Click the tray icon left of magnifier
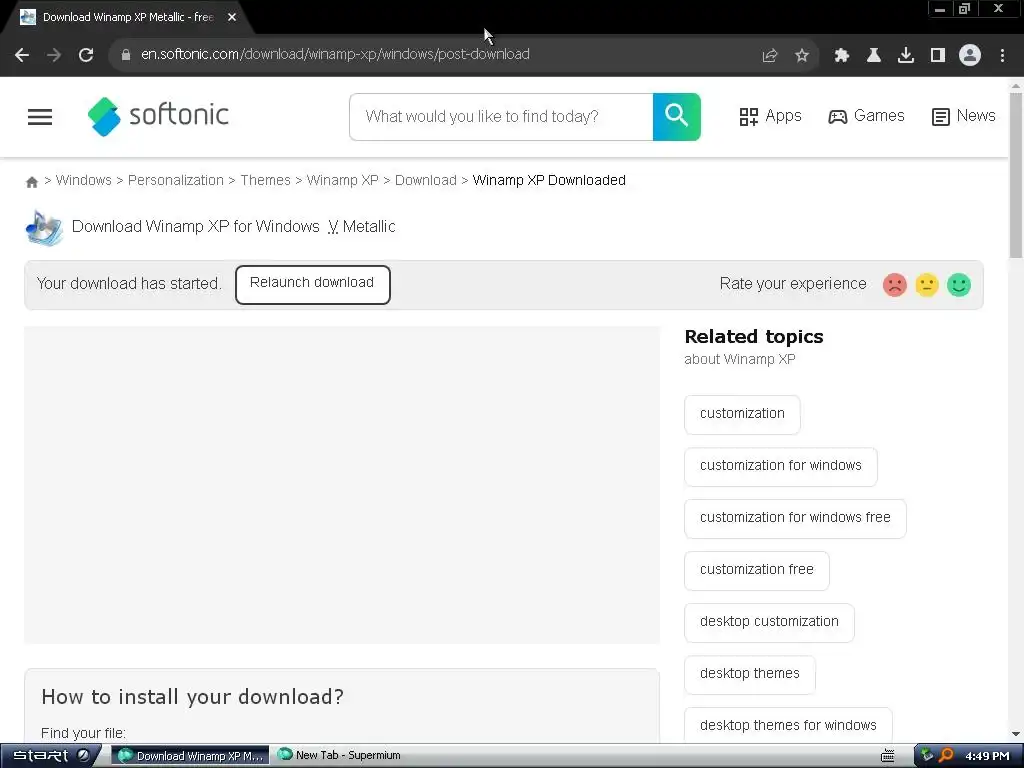Viewport: 1024px width, 768px height. pos(927,756)
